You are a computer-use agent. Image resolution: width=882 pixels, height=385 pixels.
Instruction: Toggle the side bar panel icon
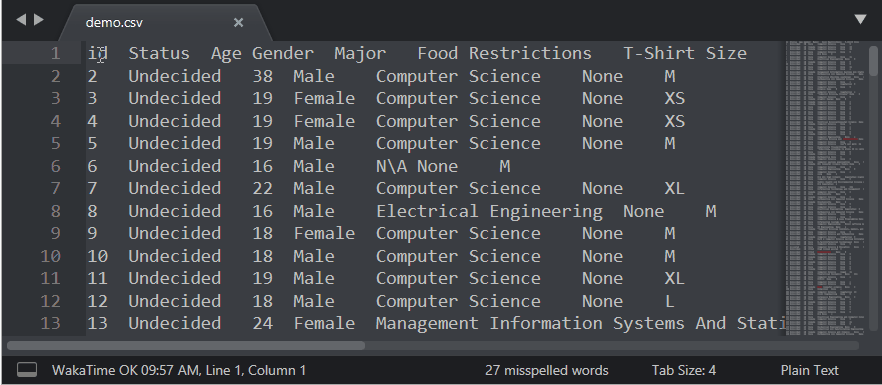pos(26,370)
